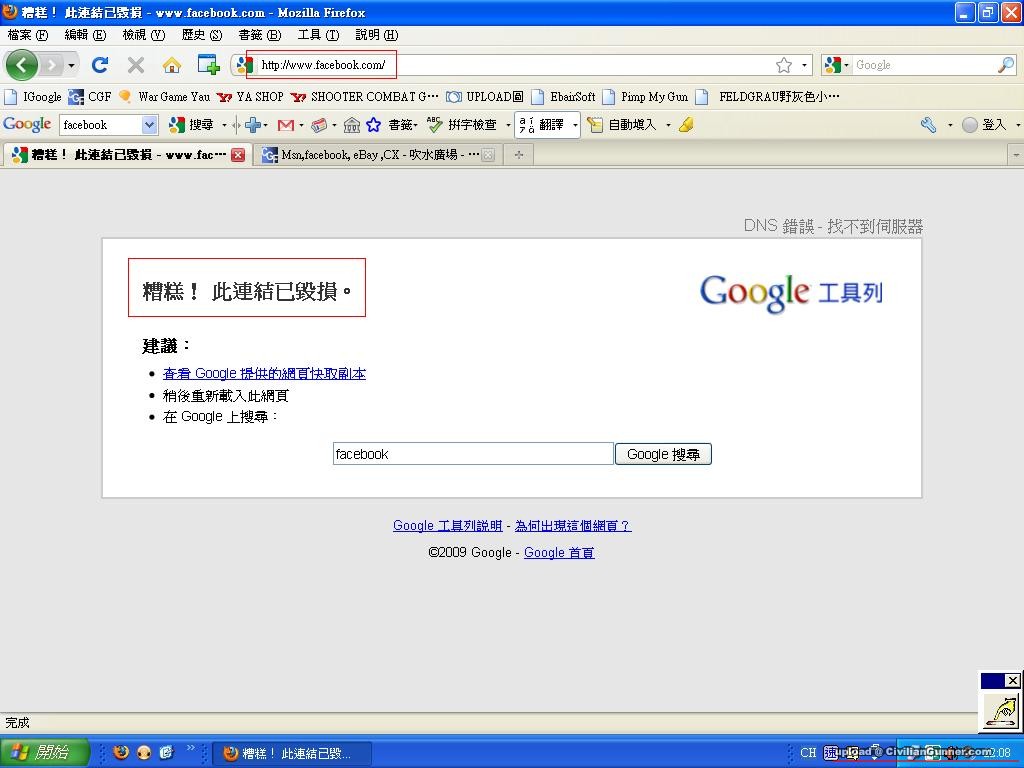This screenshot has width=1024, height=768.
Task: Bookmark page with the star icon
Action: (x=784, y=65)
